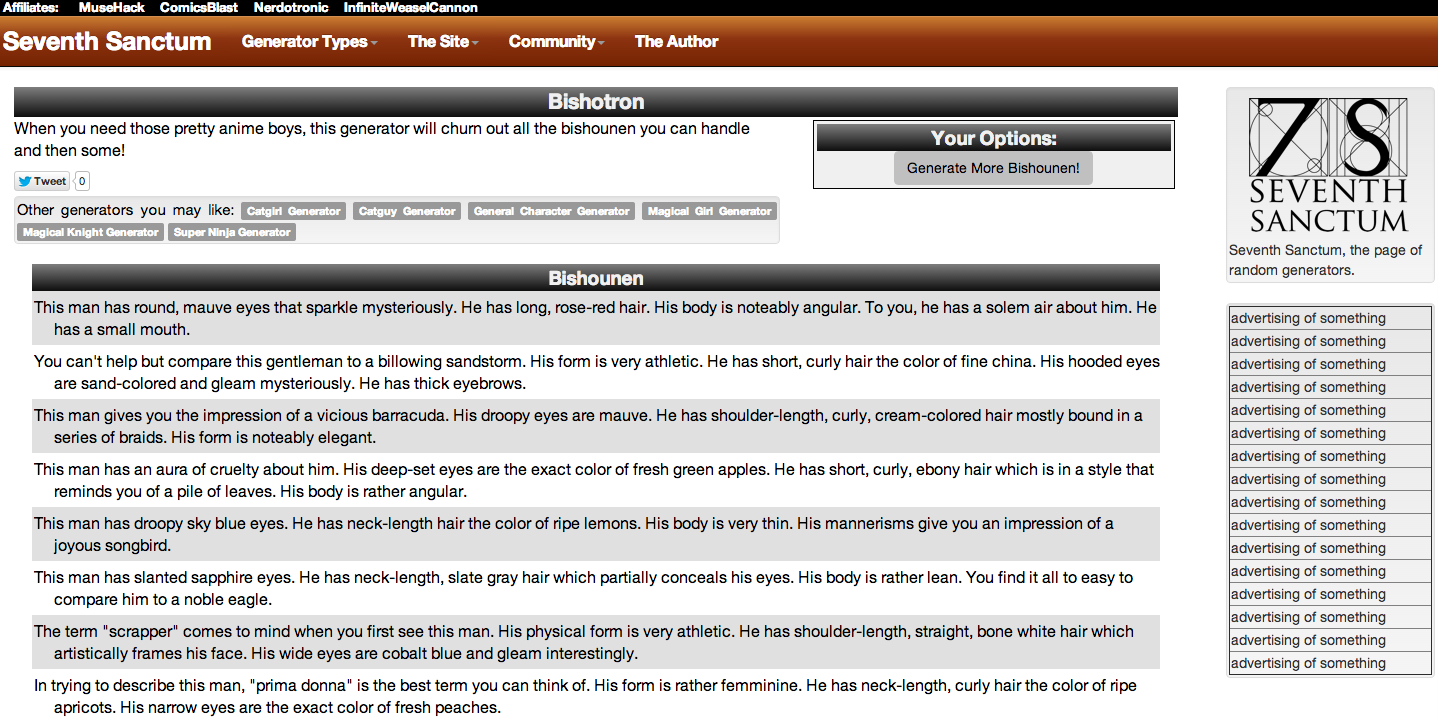Click the Affiliates label

[31, 7]
